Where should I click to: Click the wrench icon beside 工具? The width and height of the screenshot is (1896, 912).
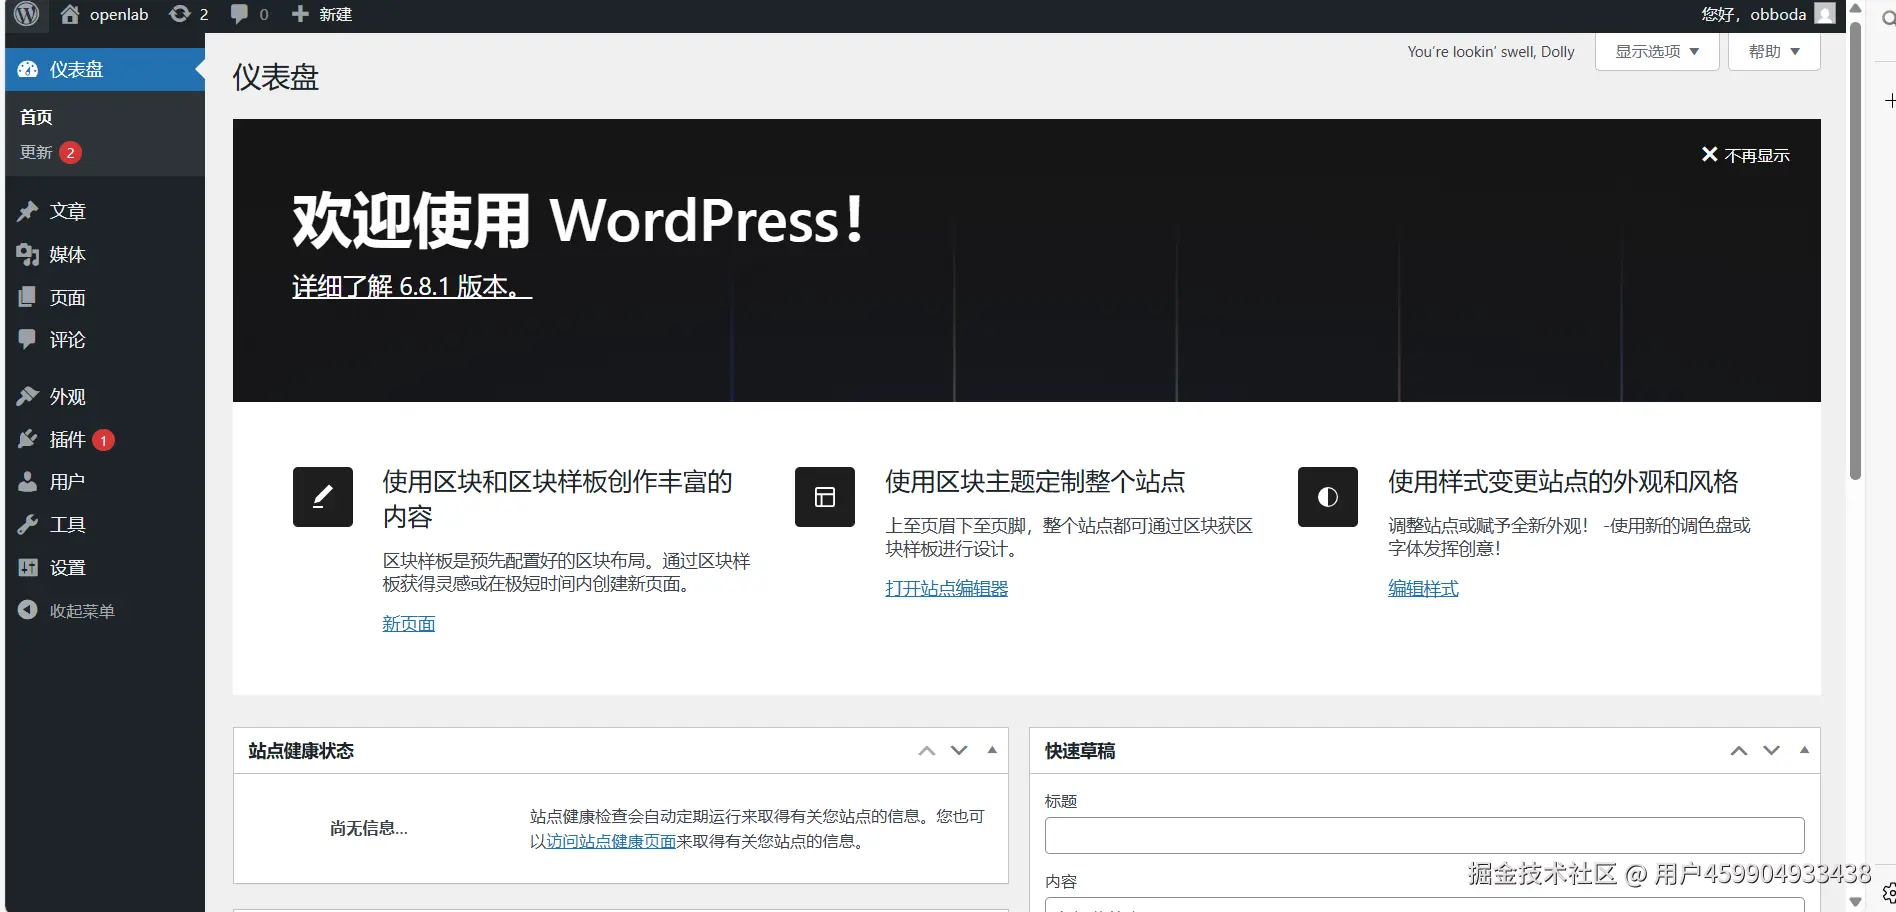(28, 525)
